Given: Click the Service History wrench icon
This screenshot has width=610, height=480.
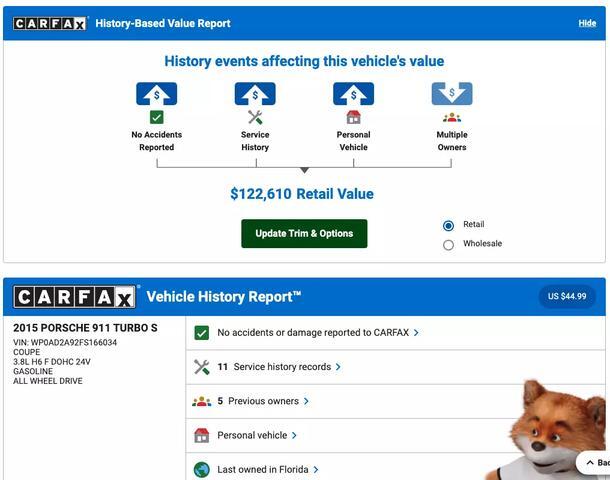Looking at the screenshot, I should [x=255, y=117].
